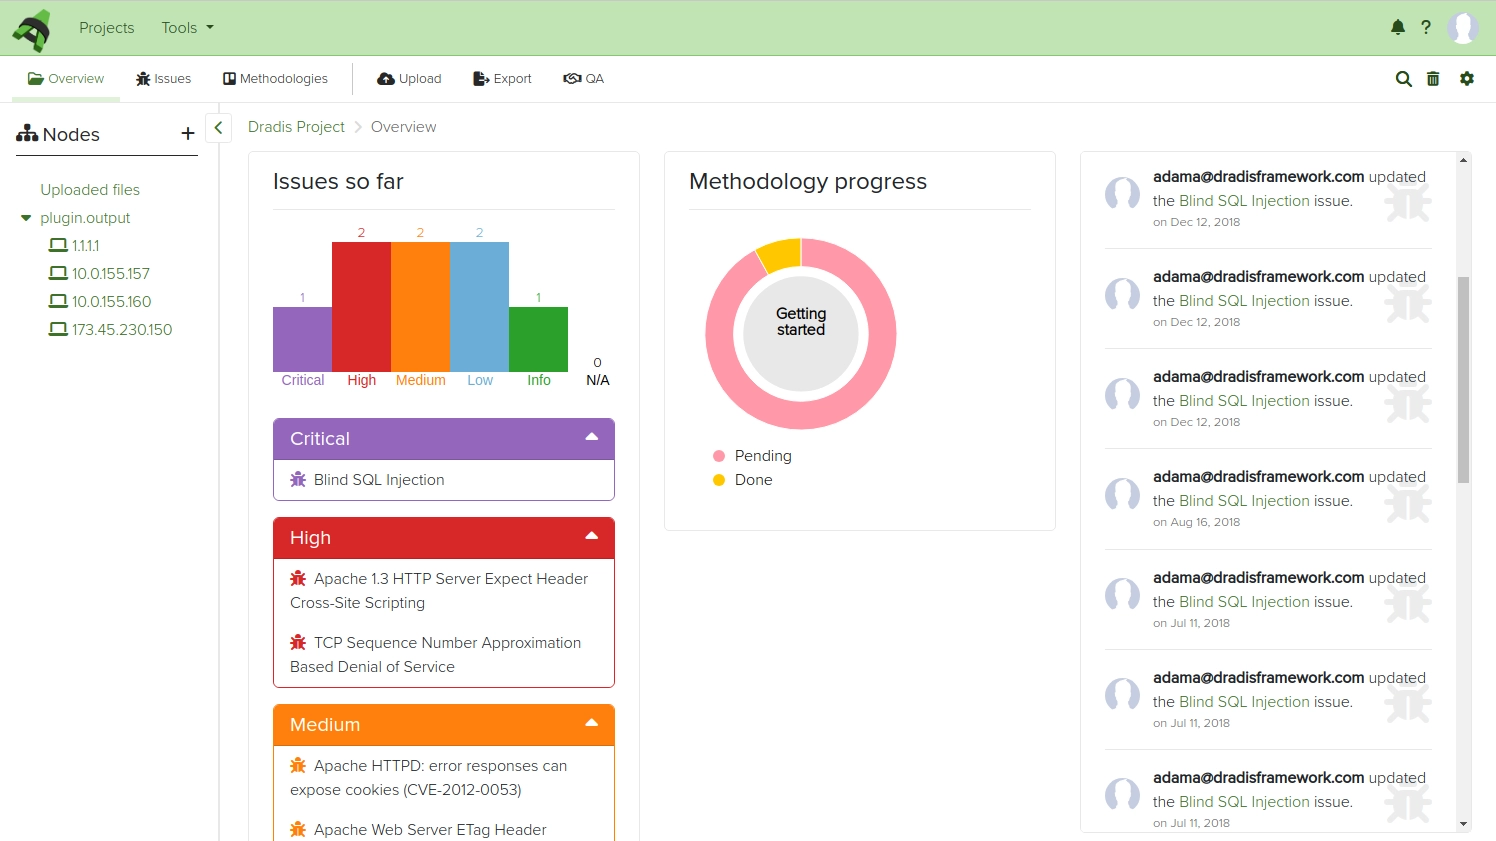This screenshot has width=1496, height=841.
Task: Collapse the Medium issues panel
Action: tap(592, 723)
